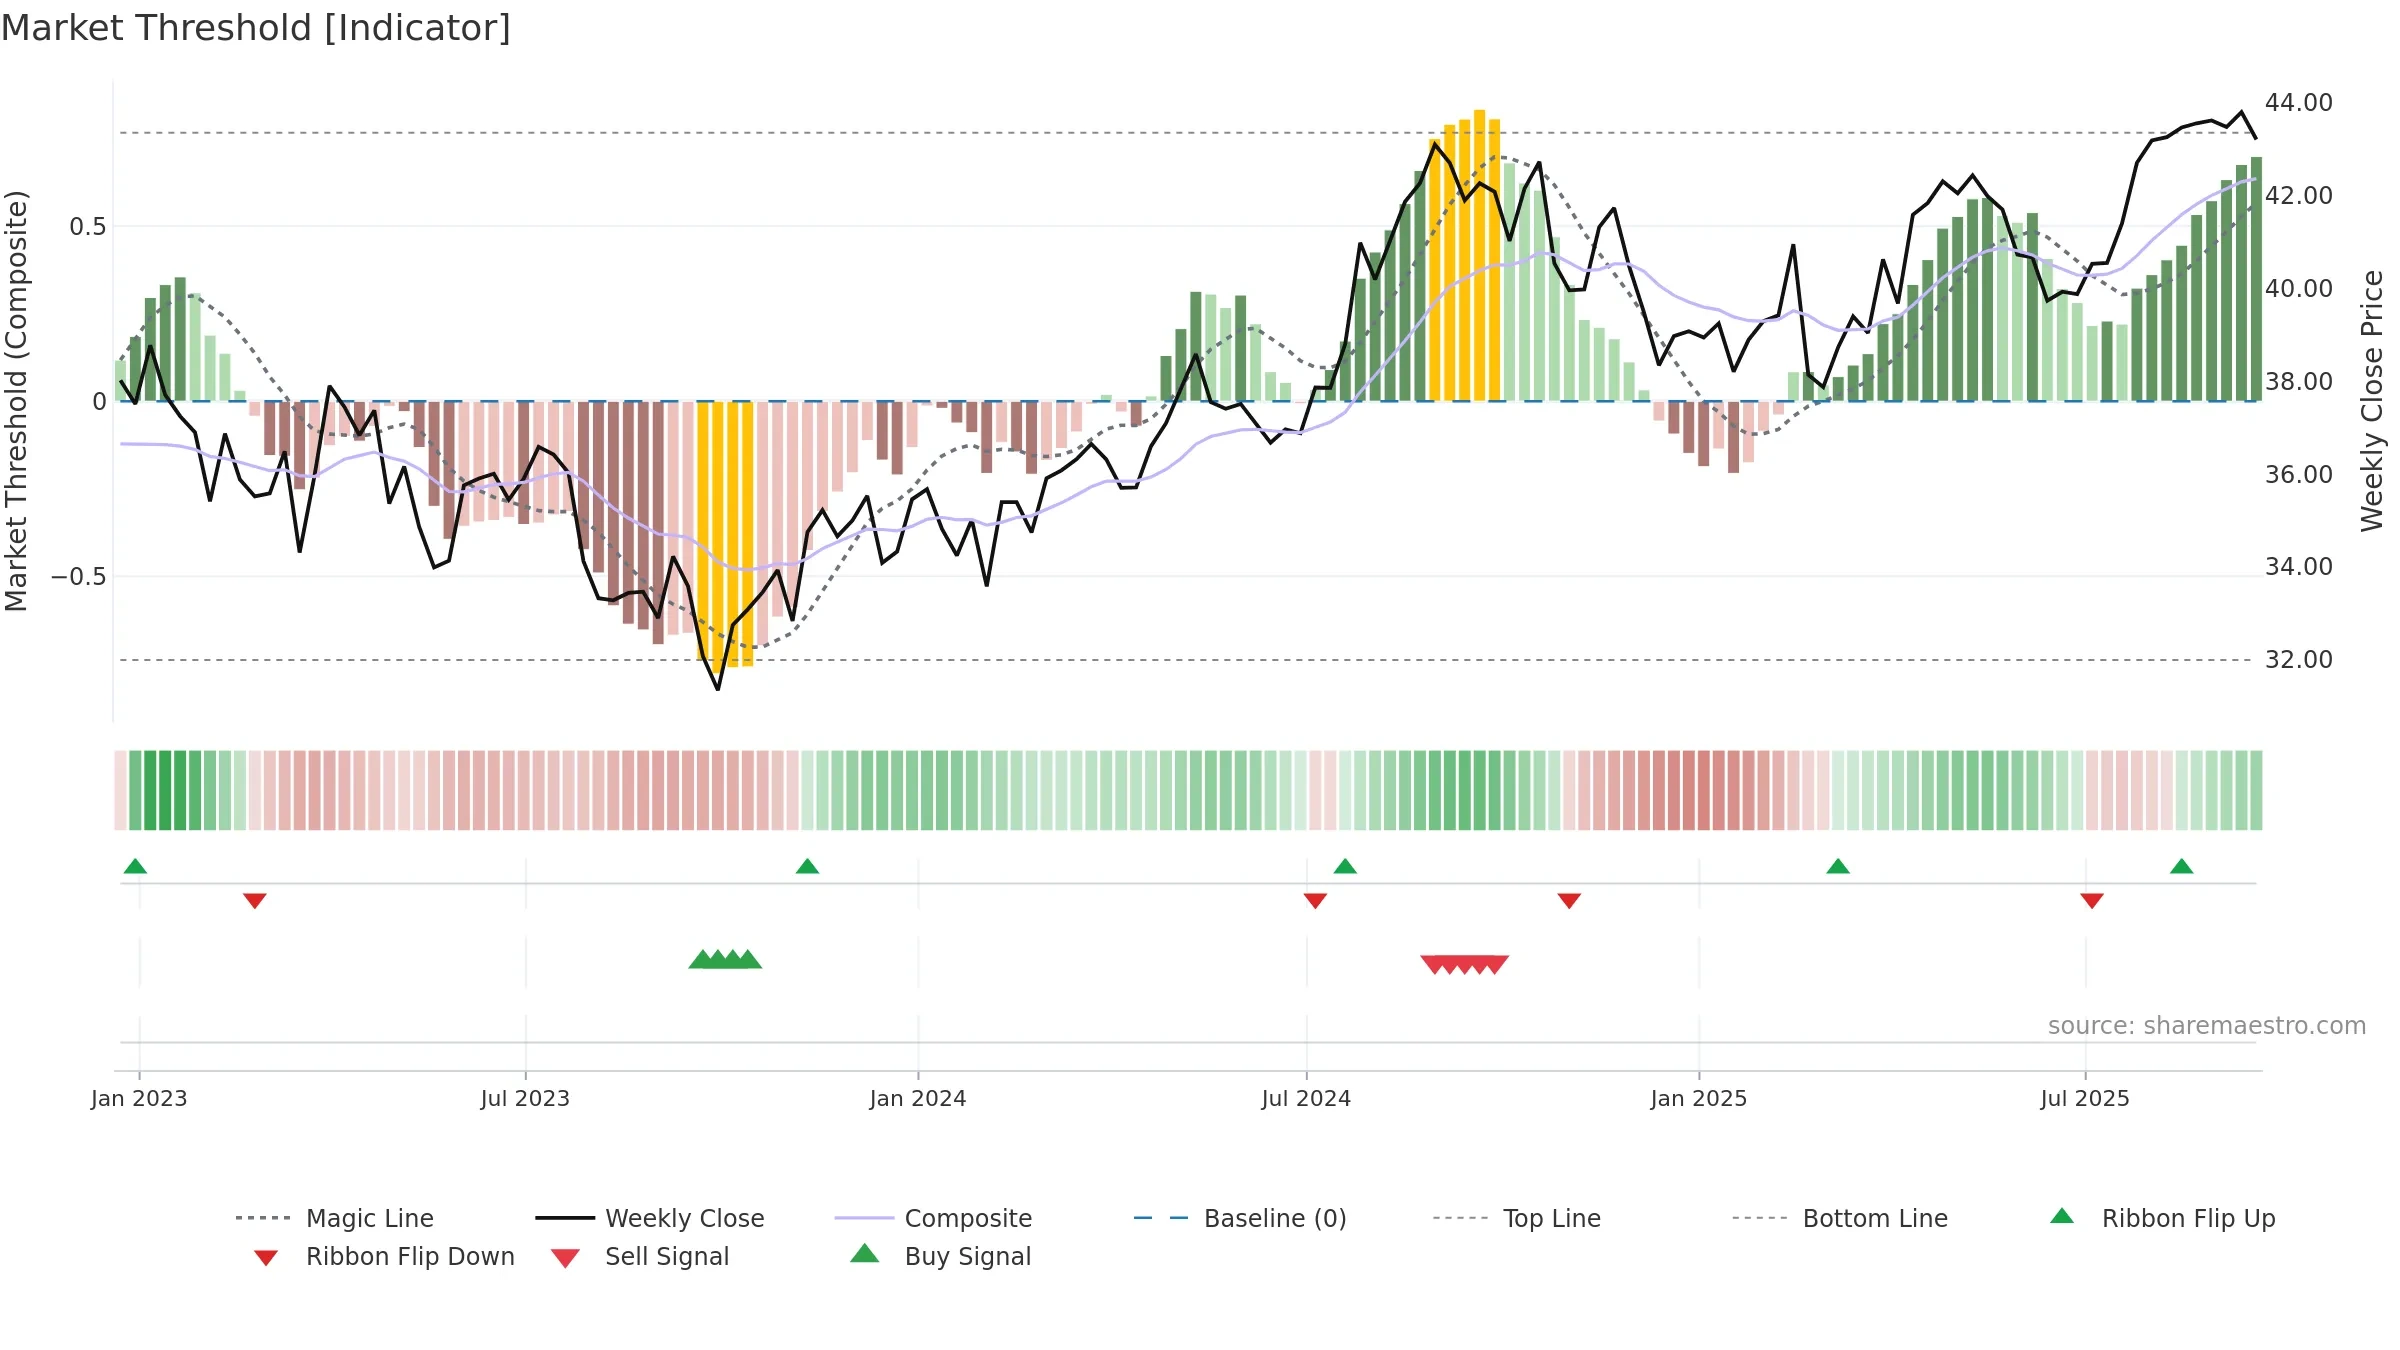2400x1350 pixels.
Task: Click the Jan 2023 x-axis label
Action: pos(139,1099)
